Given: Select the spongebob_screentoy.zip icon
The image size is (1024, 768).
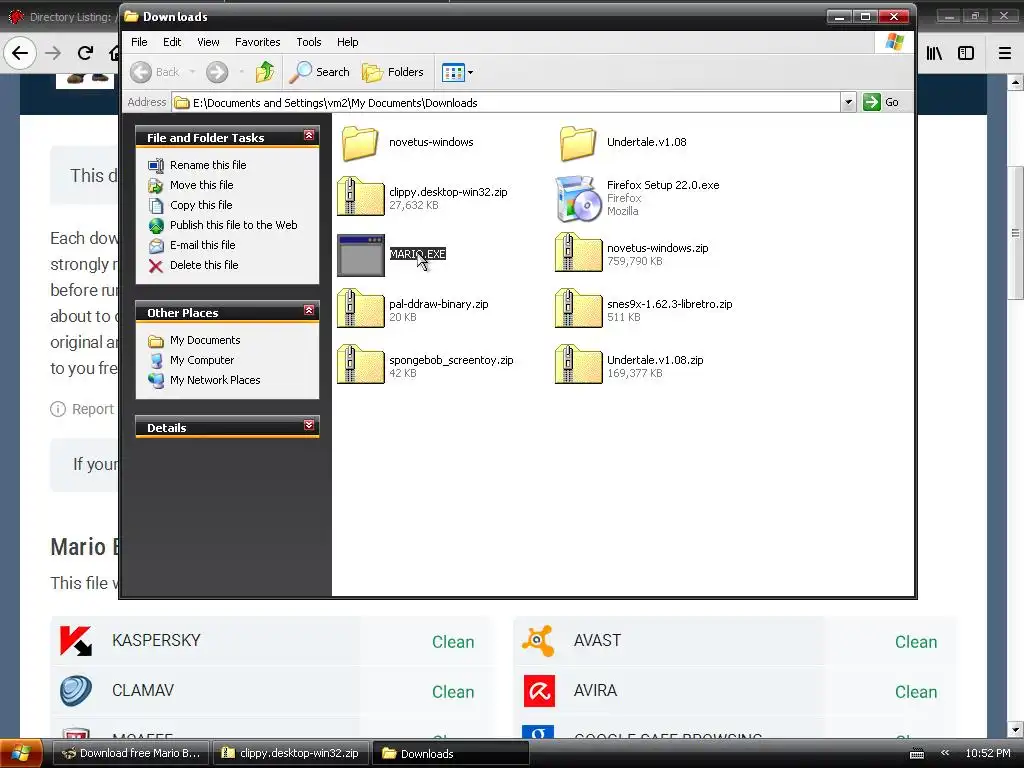Looking at the screenshot, I should (360, 364).
